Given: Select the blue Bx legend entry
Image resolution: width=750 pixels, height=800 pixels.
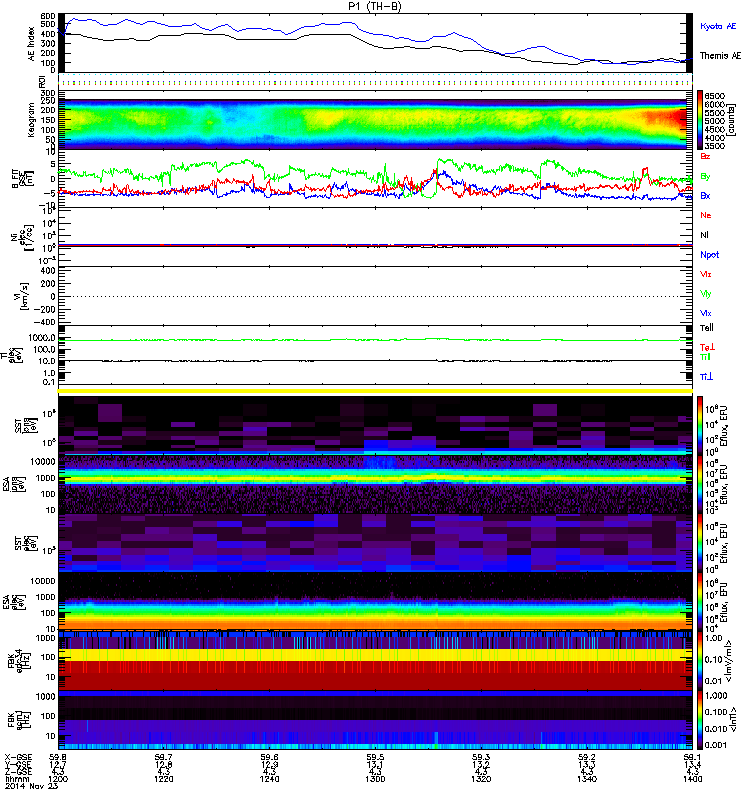Looking at the screenshot, I should pyautogui.click(x=705, y=196).
